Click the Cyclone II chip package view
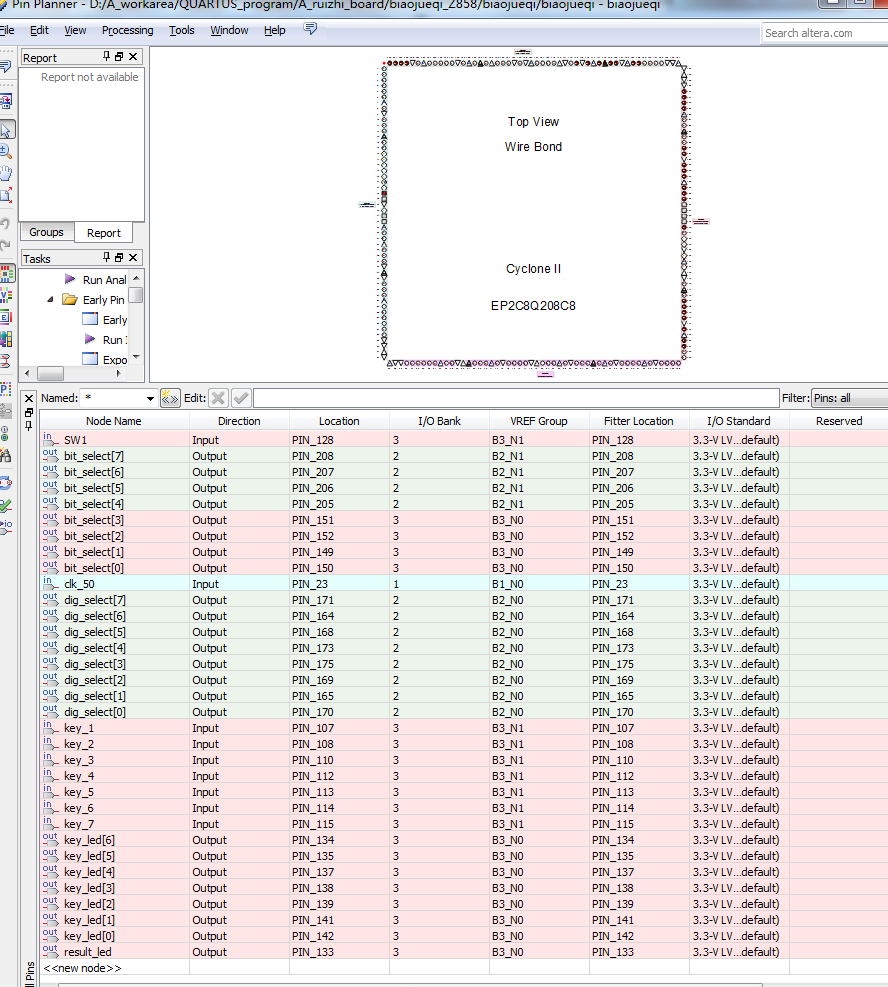This screenshot has width=888, height=987. [x=534, y=213]
